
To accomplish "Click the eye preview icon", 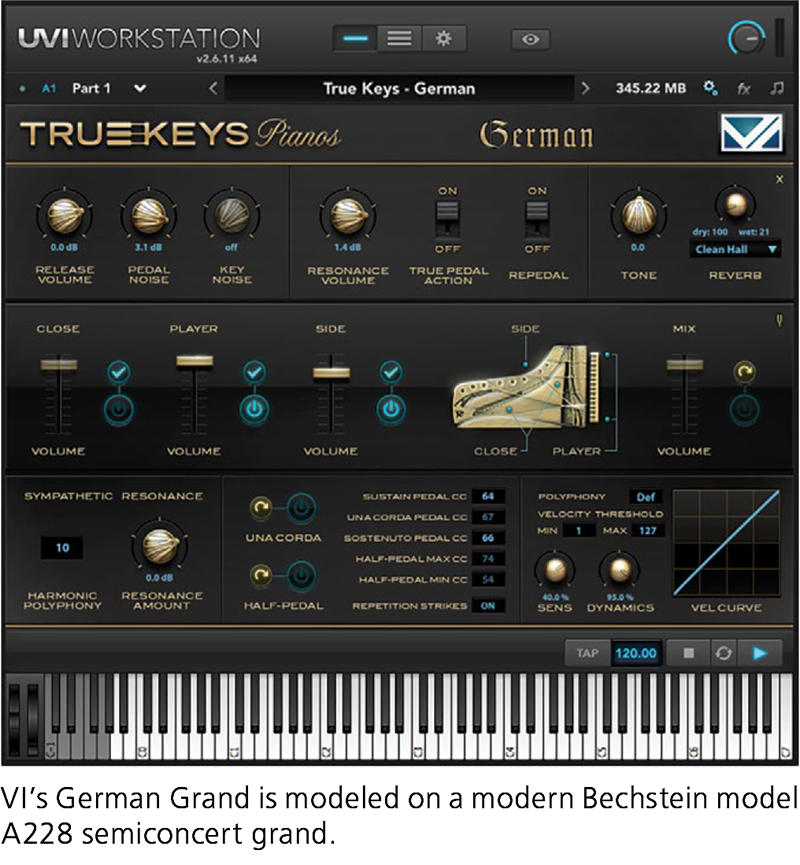I will [531, 39].
